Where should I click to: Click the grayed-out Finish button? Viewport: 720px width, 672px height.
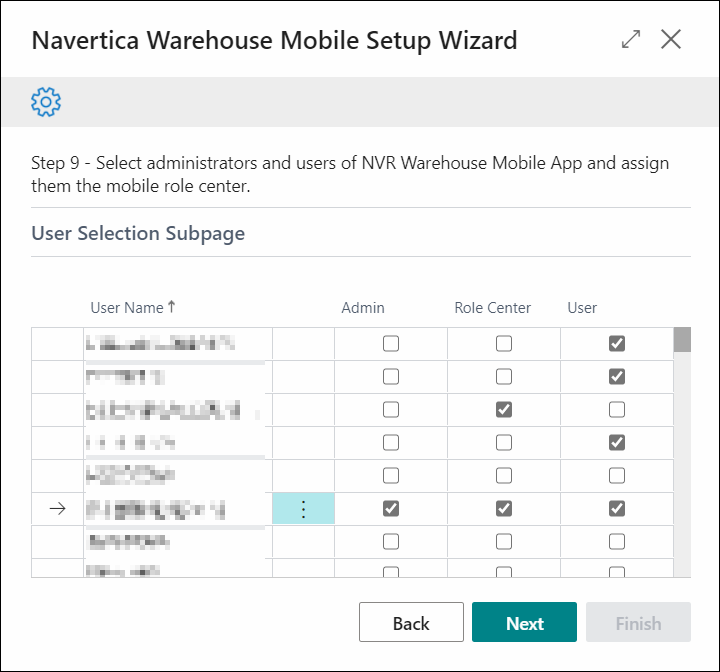(x=638, y=622)
